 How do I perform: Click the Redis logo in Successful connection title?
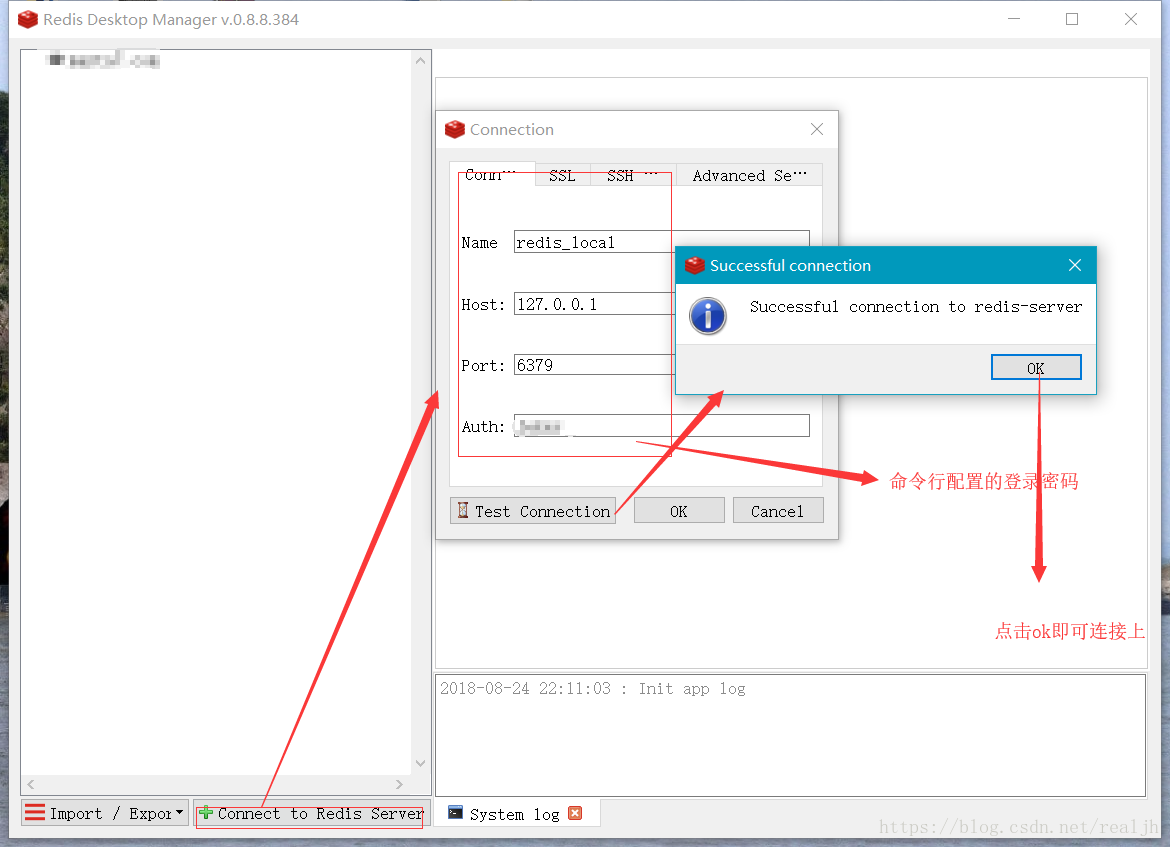[x=695, y=266]
